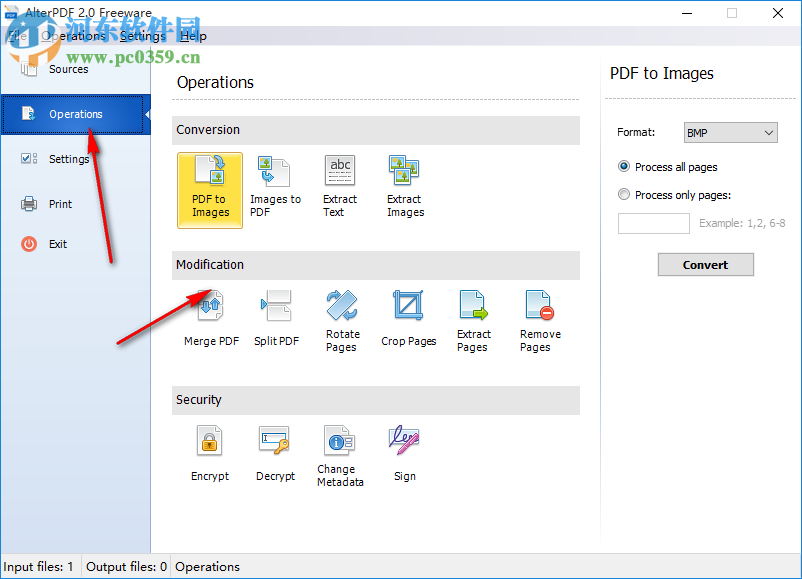The width and height of the screenshot is (802, 579).
Task: Click the Convert button
Action: pos(705,264)
